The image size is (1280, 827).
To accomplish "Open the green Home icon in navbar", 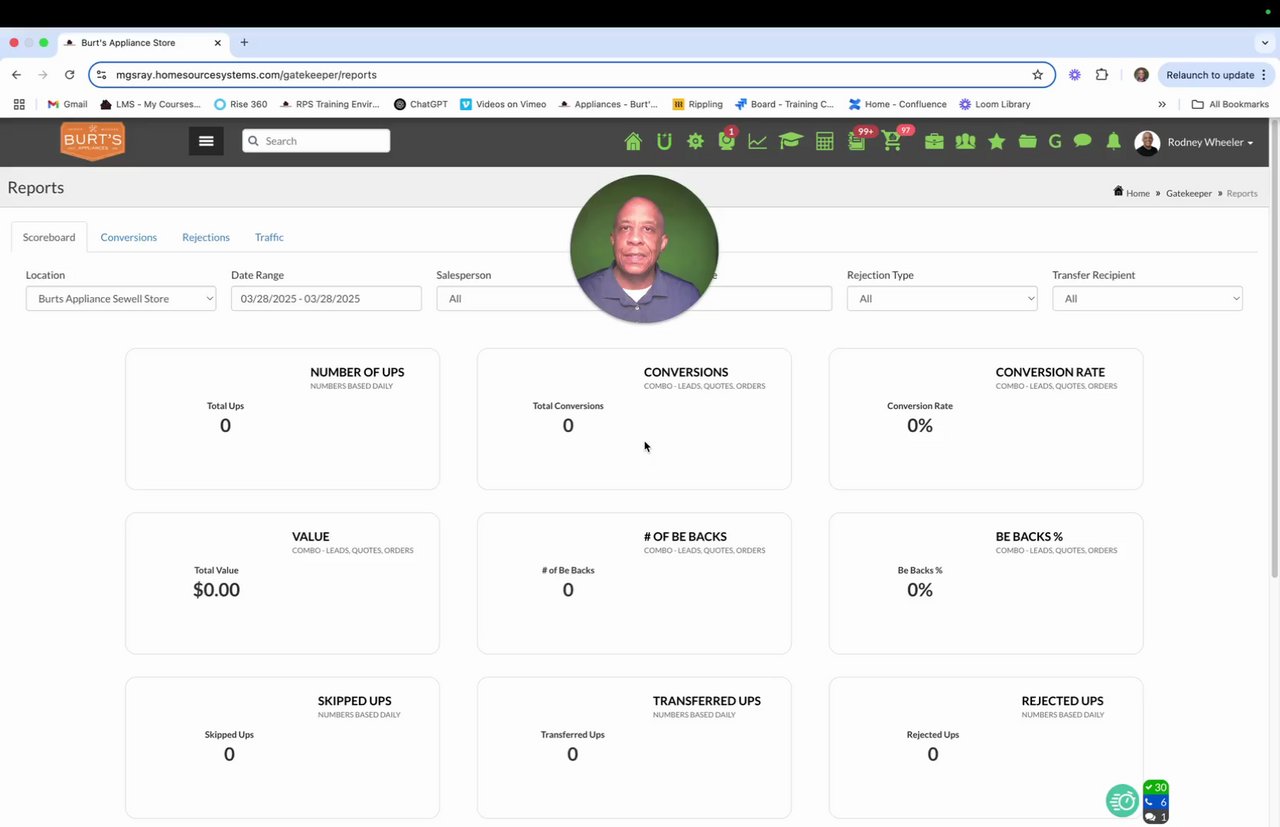I will tap(633, 142).
